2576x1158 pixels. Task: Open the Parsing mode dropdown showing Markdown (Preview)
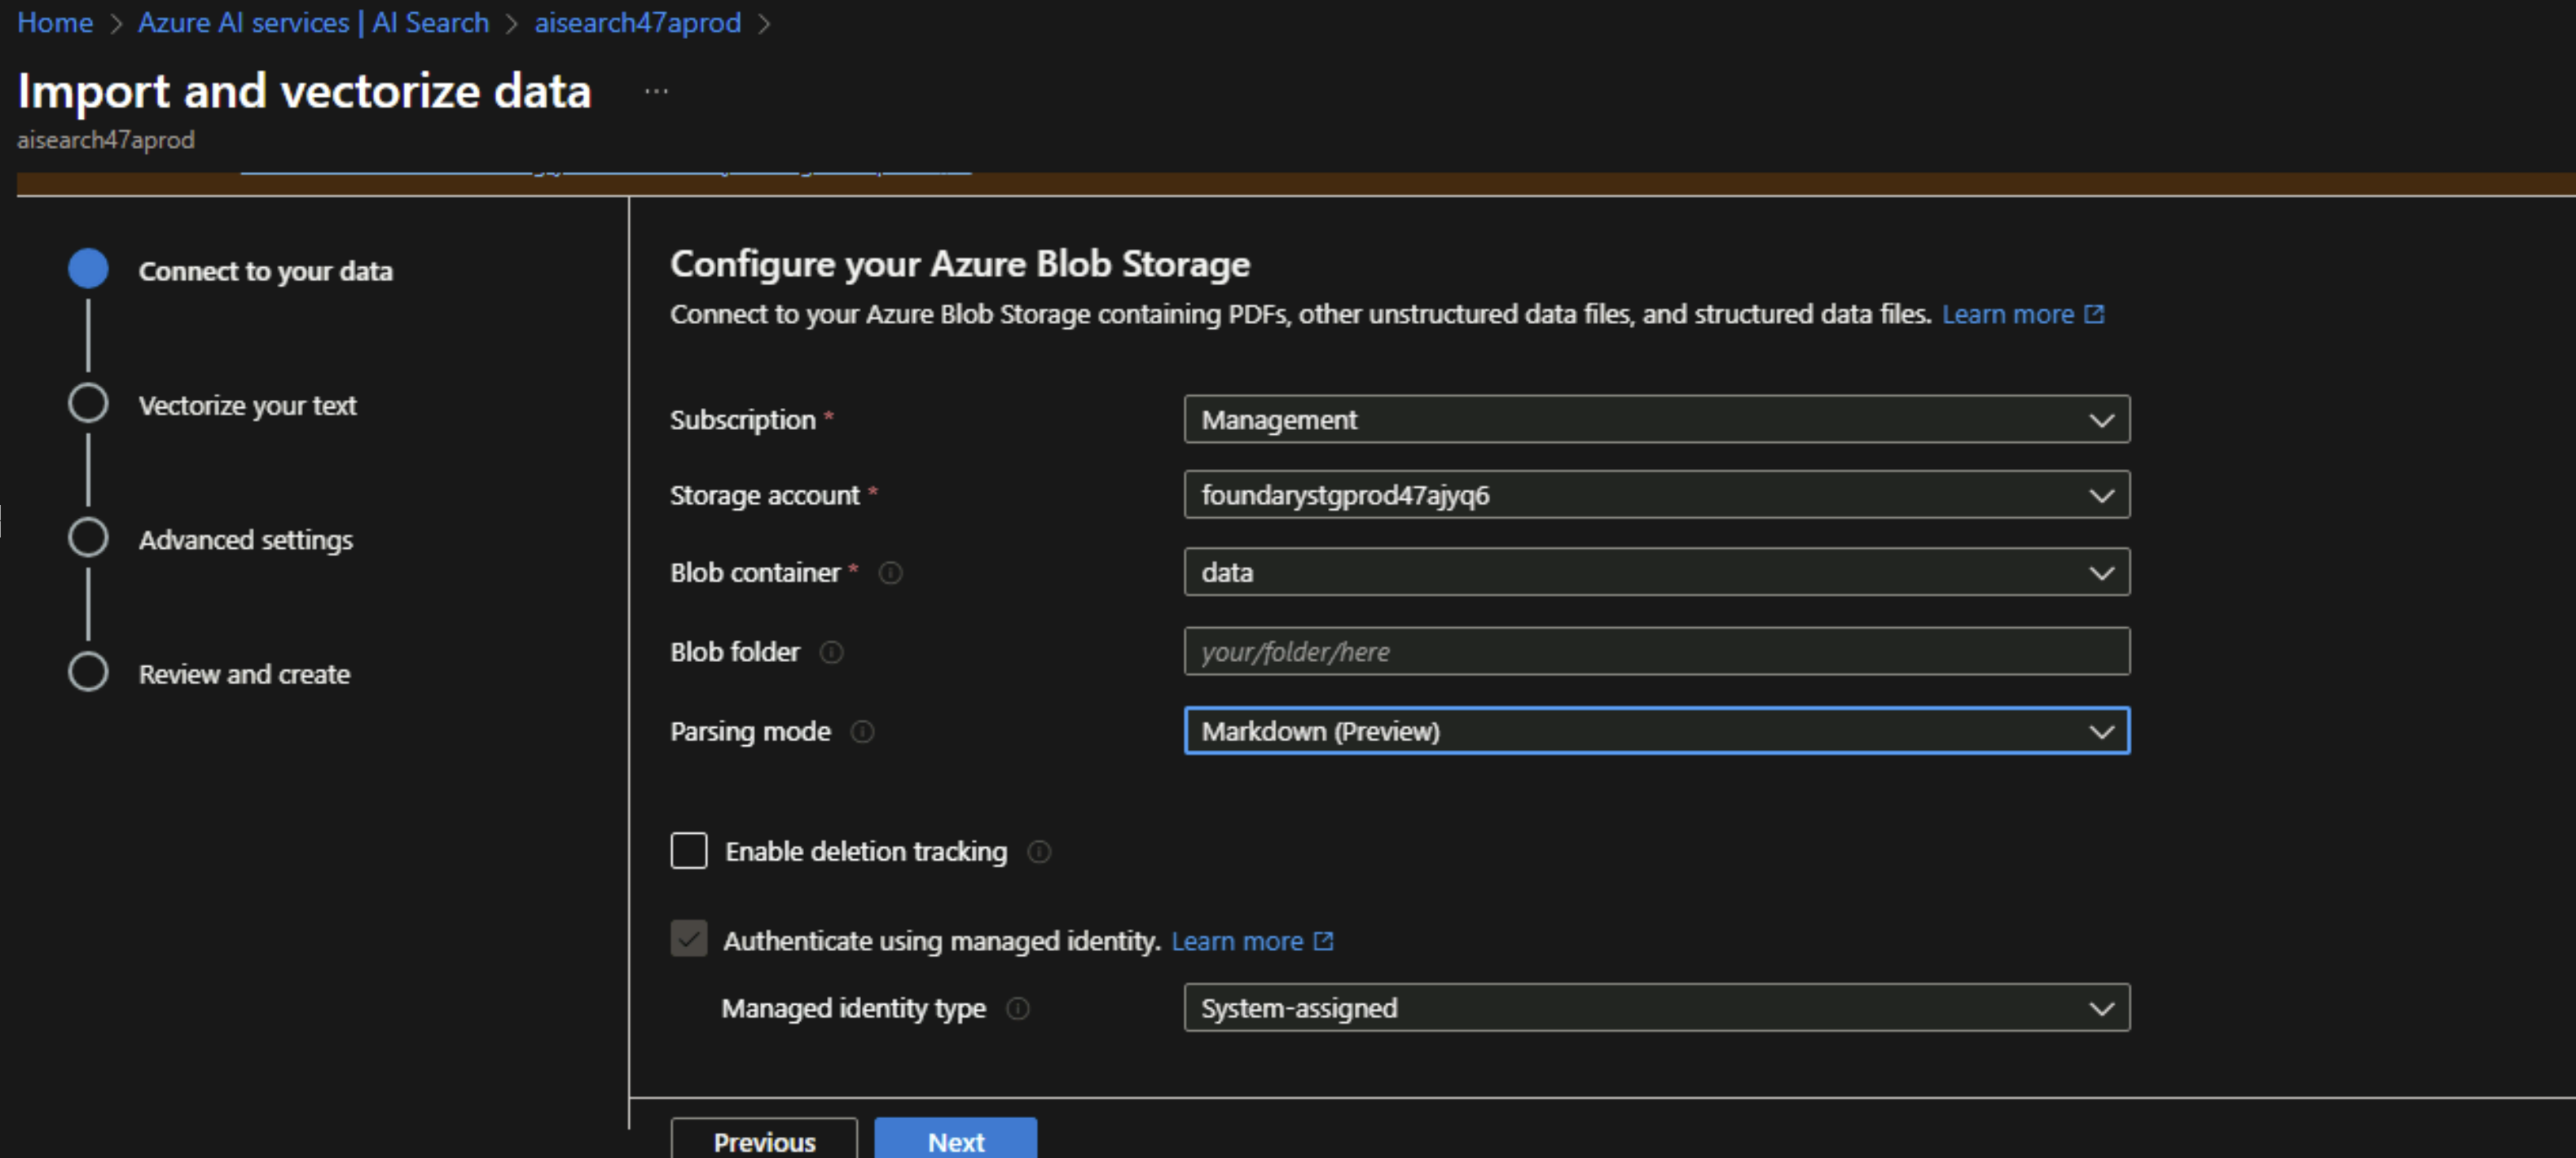click(1657, 731)
